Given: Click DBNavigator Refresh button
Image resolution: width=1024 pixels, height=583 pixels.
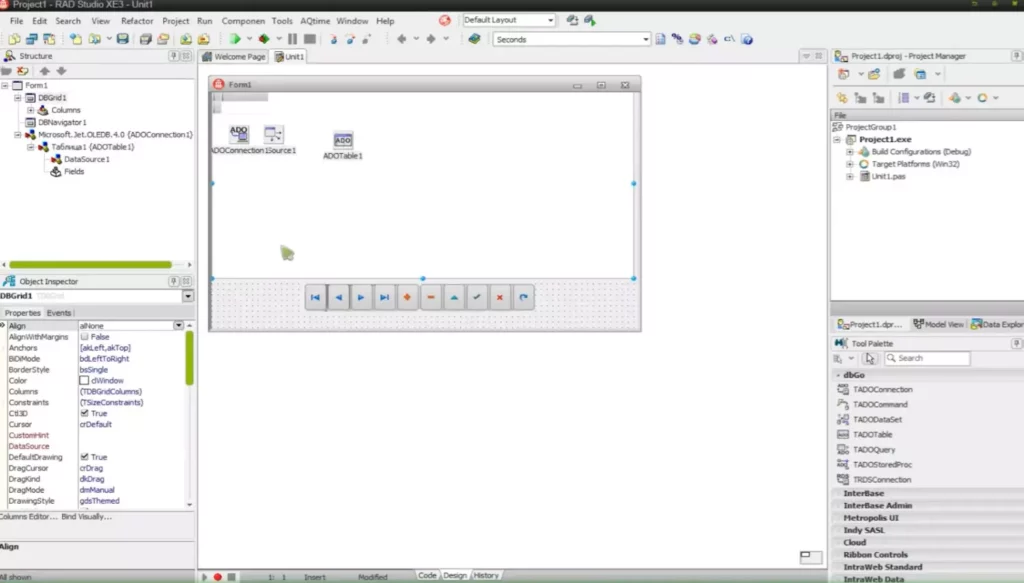Looking at the screenshot, I should pyautogui.click(x=523, y=297).
